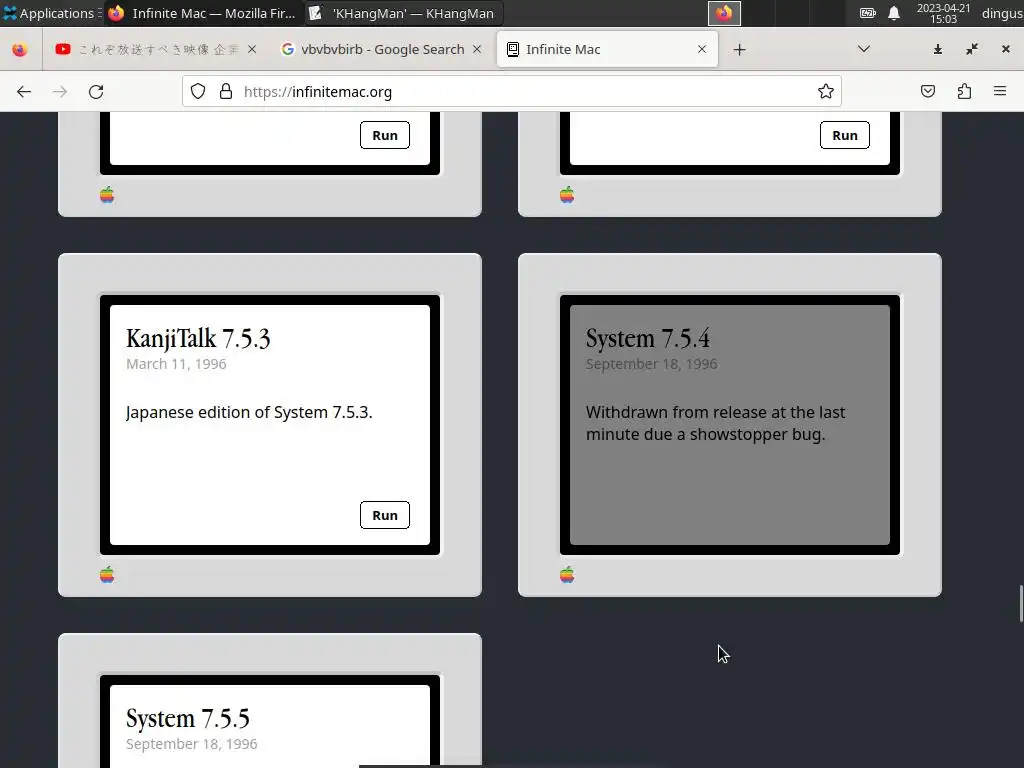Open a new browser tab
Viewport: 1024px width, 768px height.
(739, 50)
